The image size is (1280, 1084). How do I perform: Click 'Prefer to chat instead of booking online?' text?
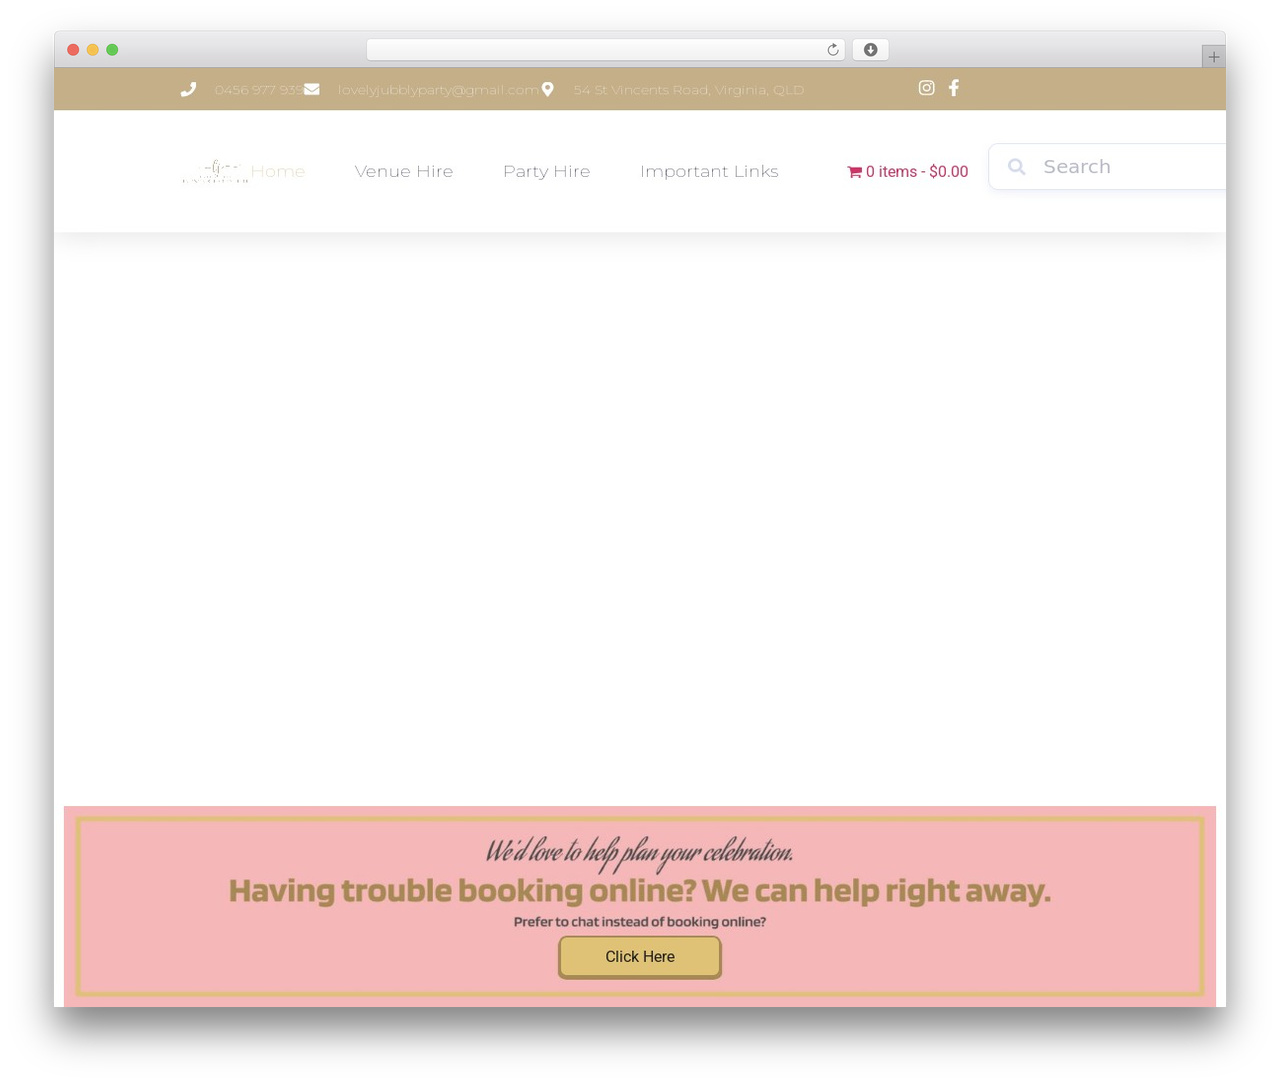click(640, 922)
